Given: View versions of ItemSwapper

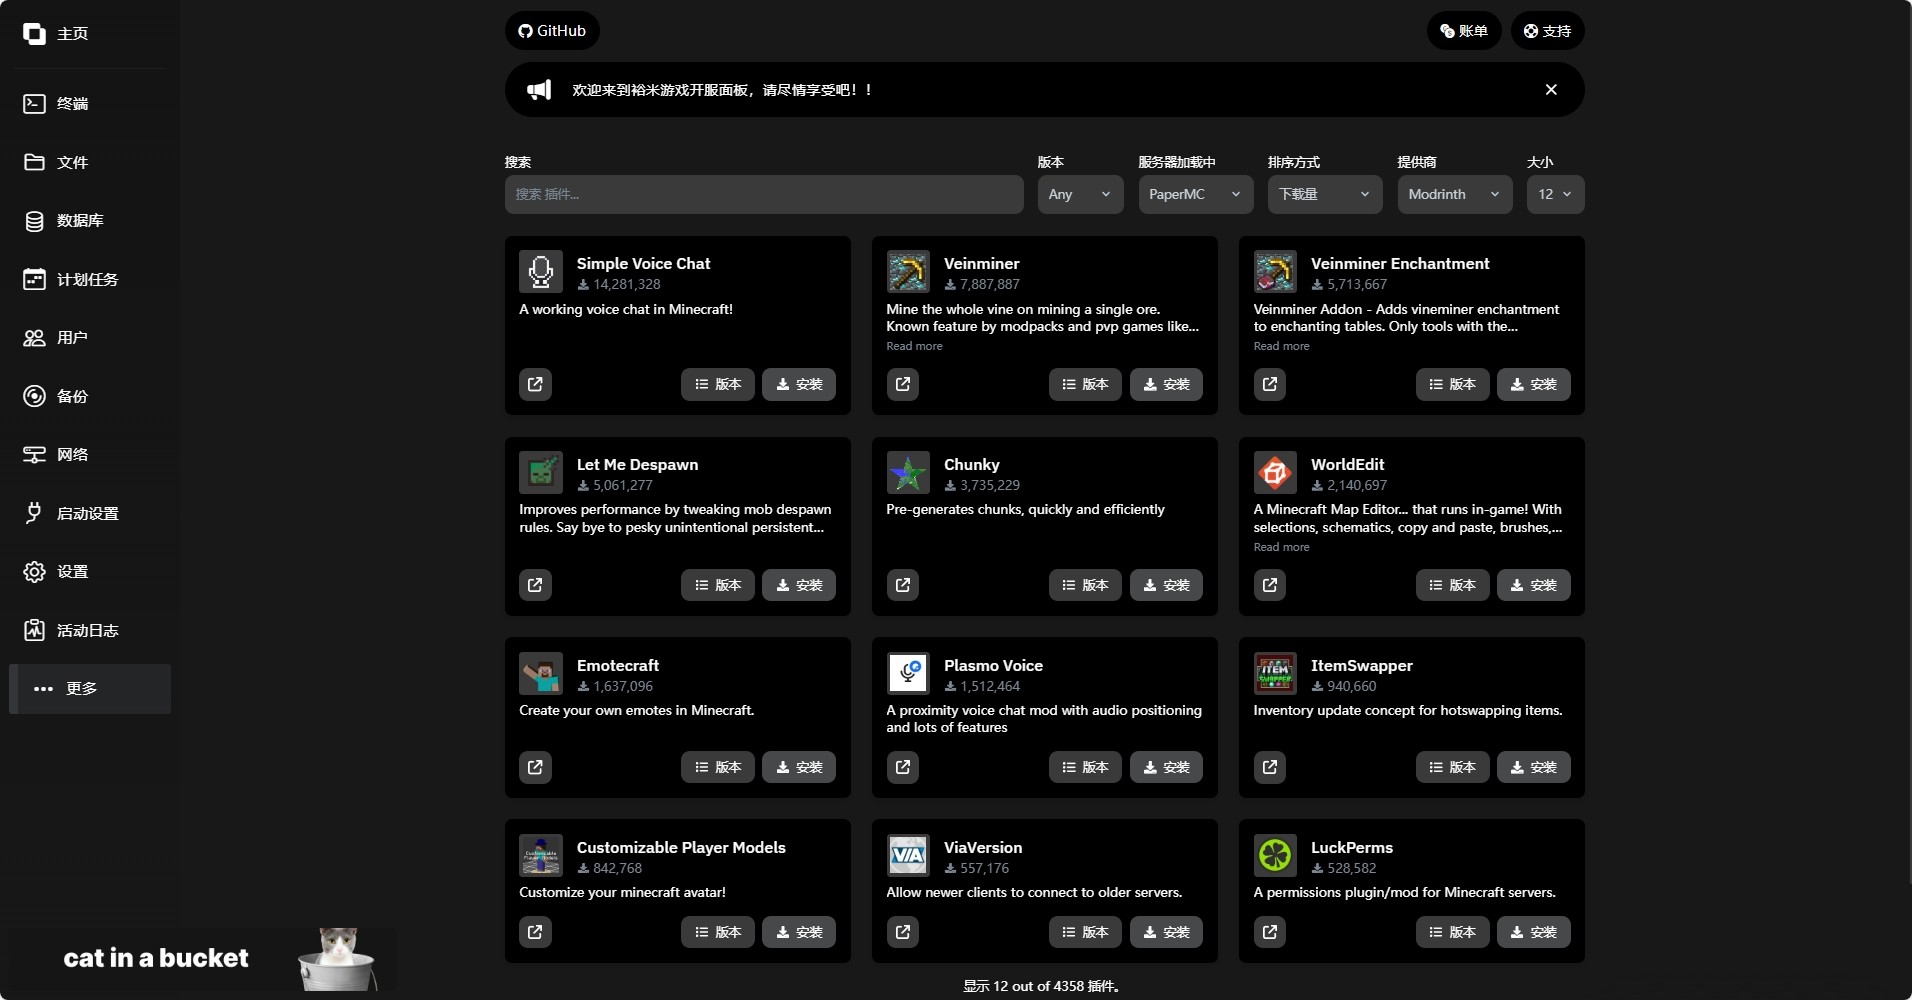Looking at the screenshot, I should pyautogui.click(x=1453, y=767).
